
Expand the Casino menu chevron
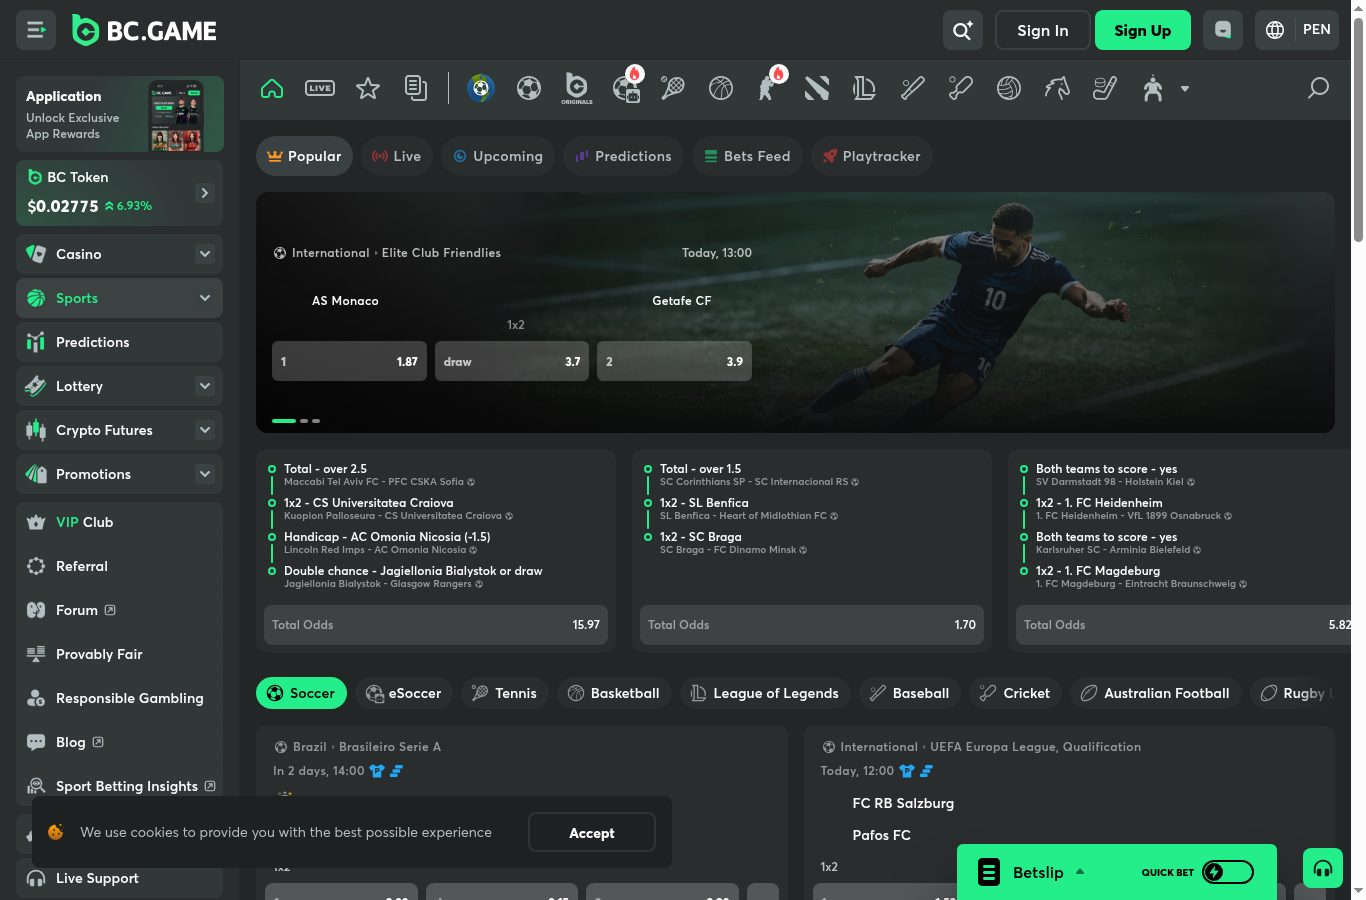[x=205, y=254]
